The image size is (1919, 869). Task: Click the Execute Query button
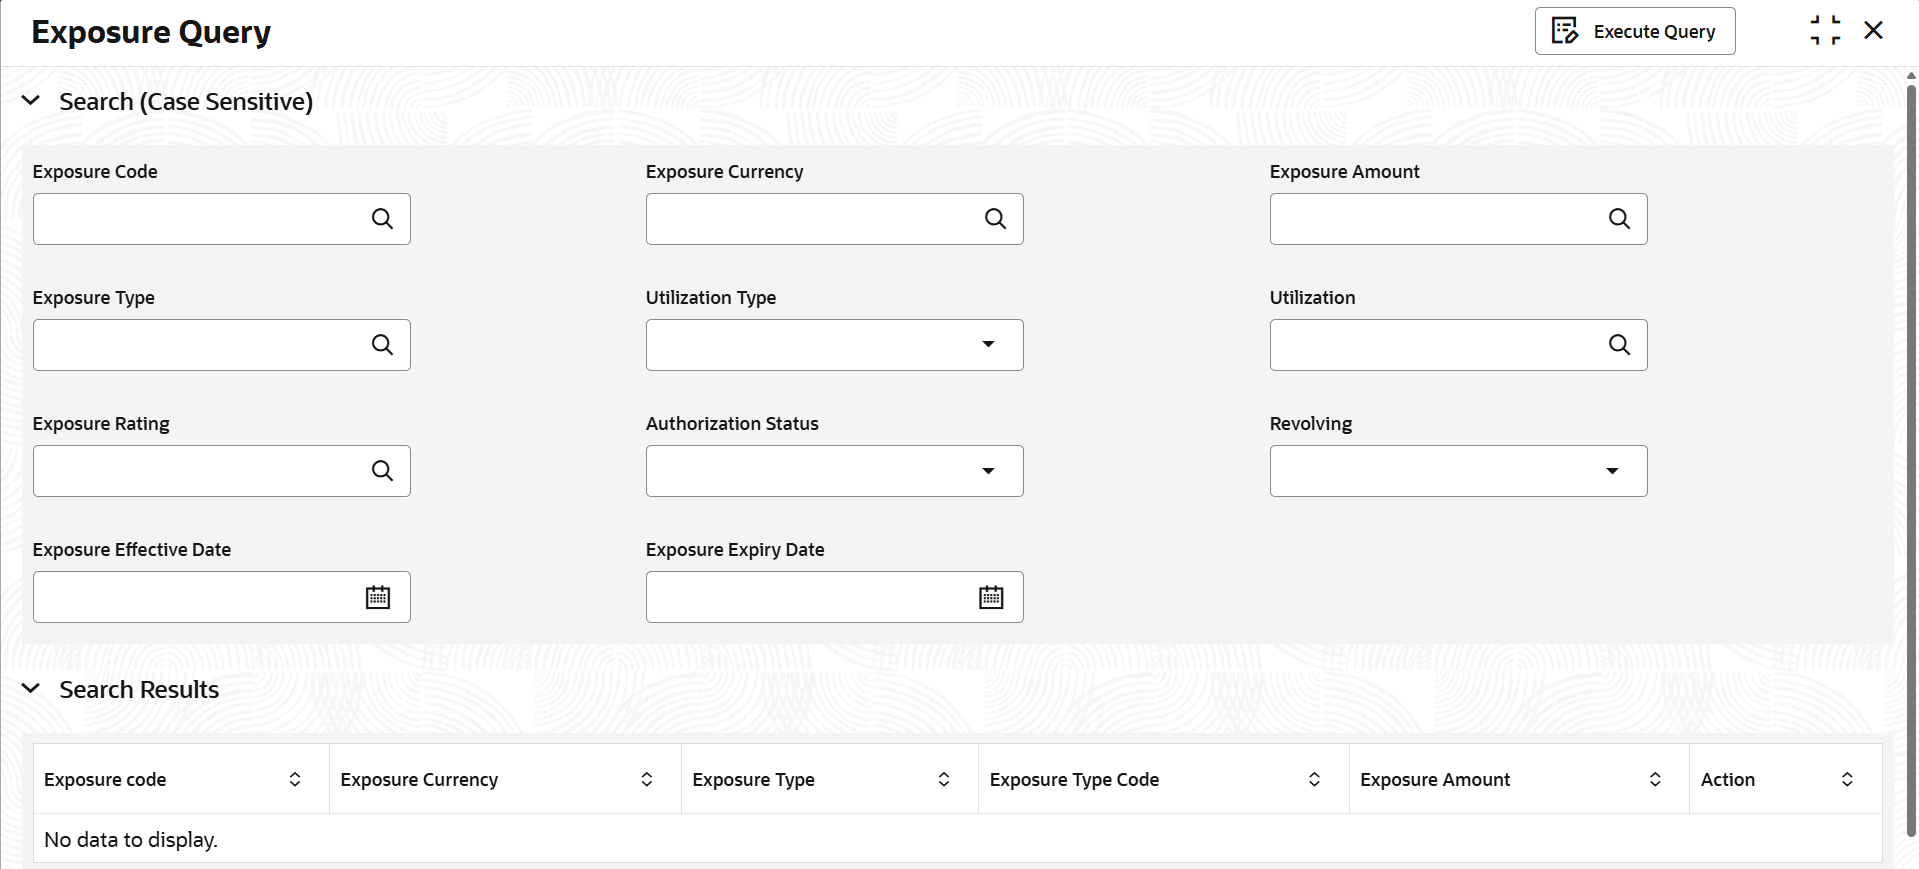1635,32
